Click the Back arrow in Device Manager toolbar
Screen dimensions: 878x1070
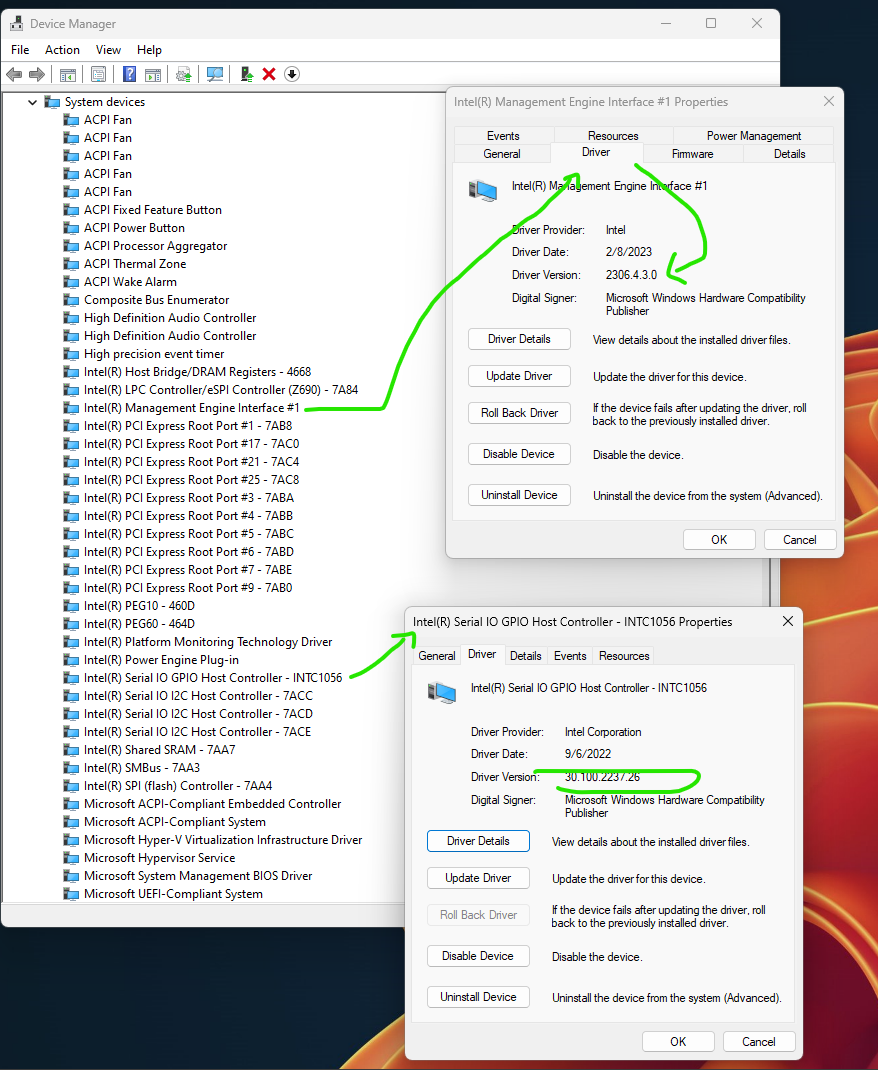14,74
